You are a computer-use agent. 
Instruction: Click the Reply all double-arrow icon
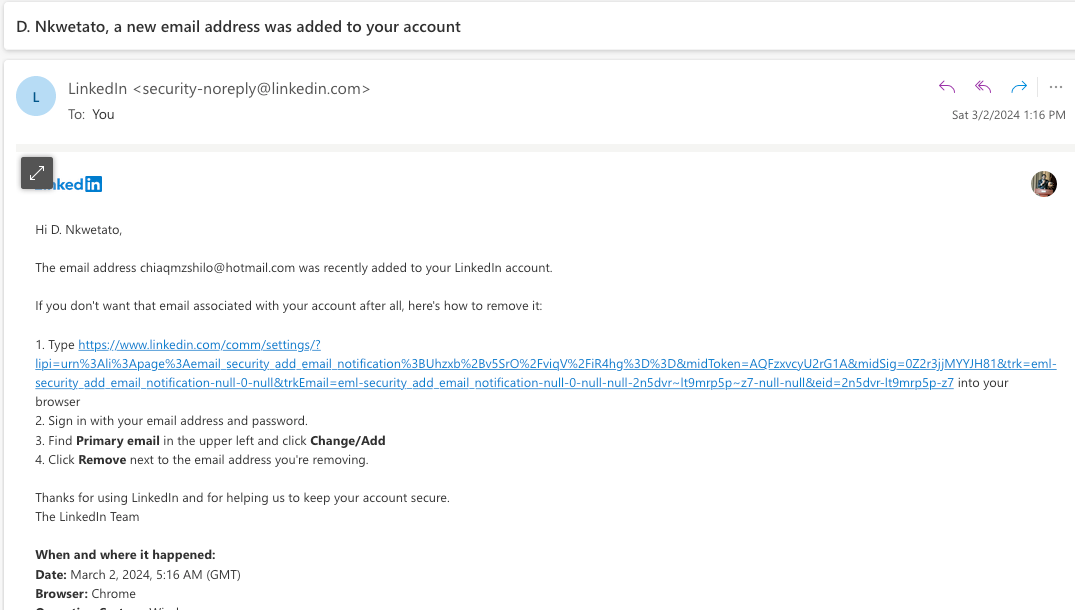tap(983, 87)
